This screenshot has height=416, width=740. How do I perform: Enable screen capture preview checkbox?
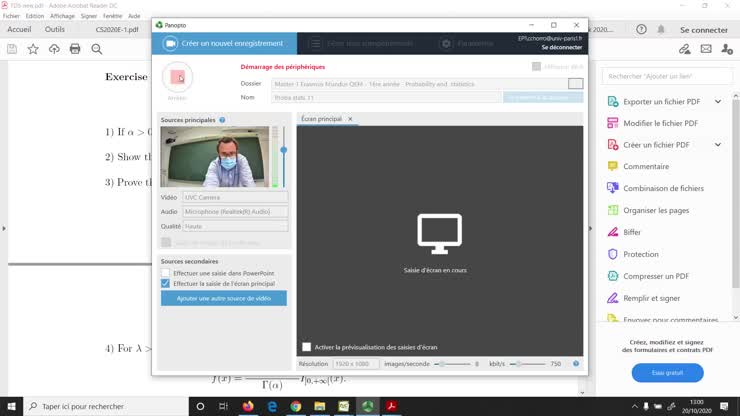point(307,347)
